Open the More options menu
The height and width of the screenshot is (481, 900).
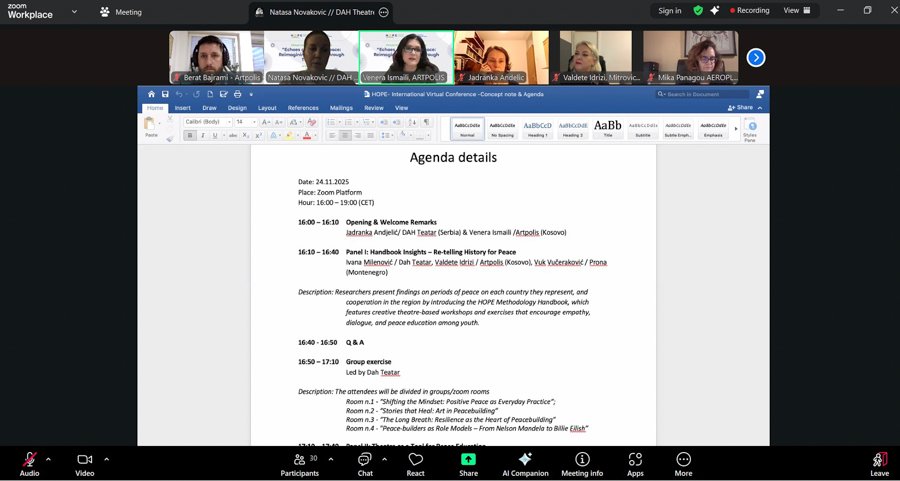683,462
